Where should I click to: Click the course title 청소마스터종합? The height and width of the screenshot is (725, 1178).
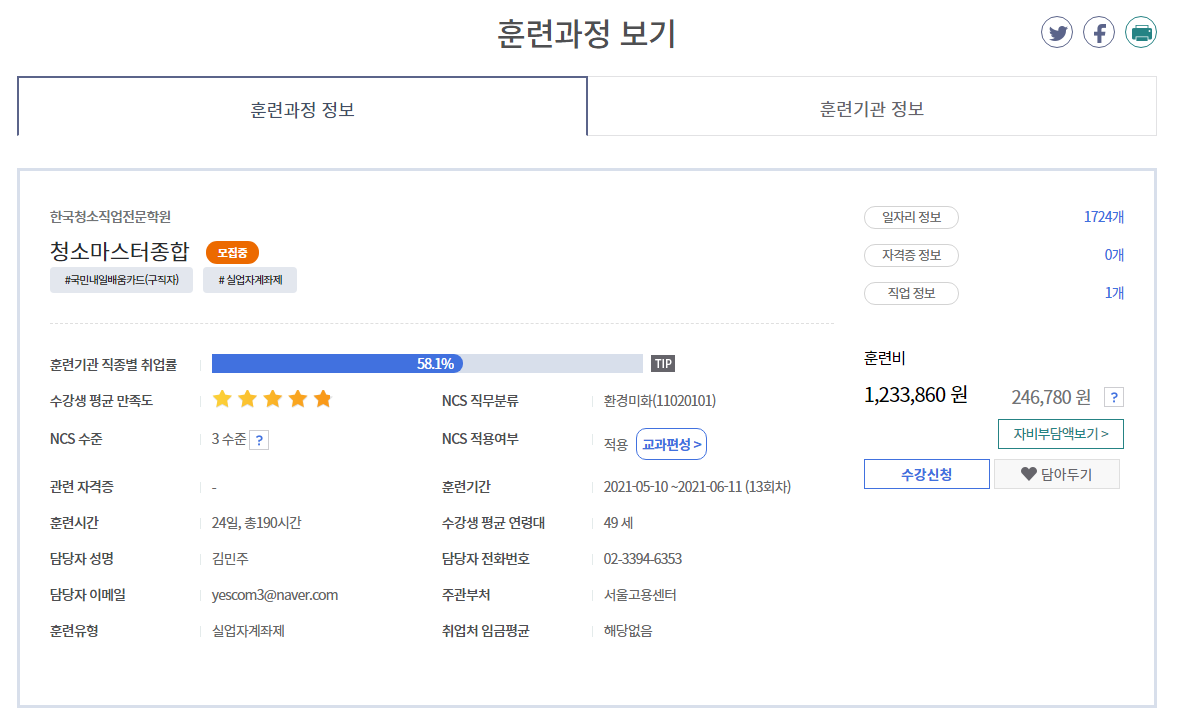click(119, 251)
